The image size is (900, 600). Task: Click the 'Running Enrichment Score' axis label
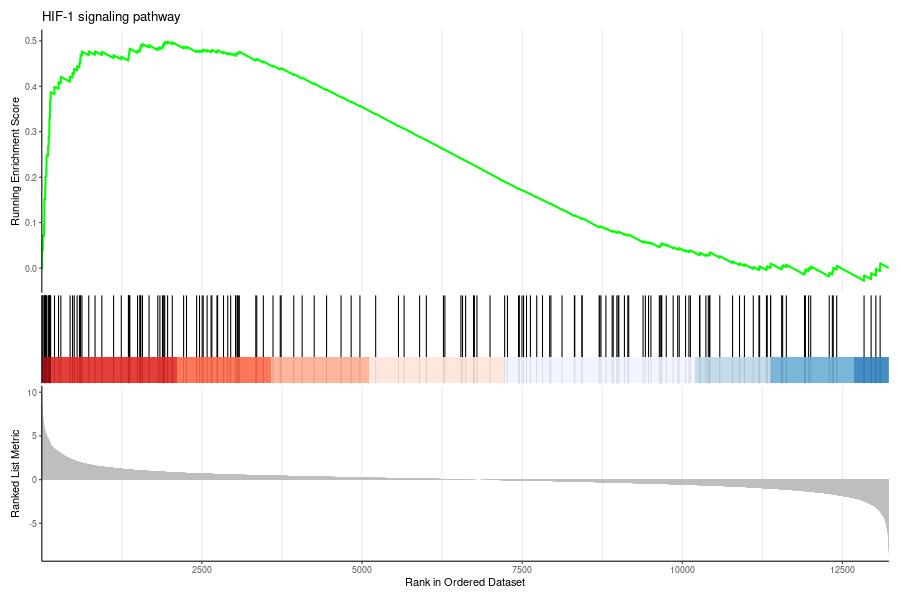[15, 161]
